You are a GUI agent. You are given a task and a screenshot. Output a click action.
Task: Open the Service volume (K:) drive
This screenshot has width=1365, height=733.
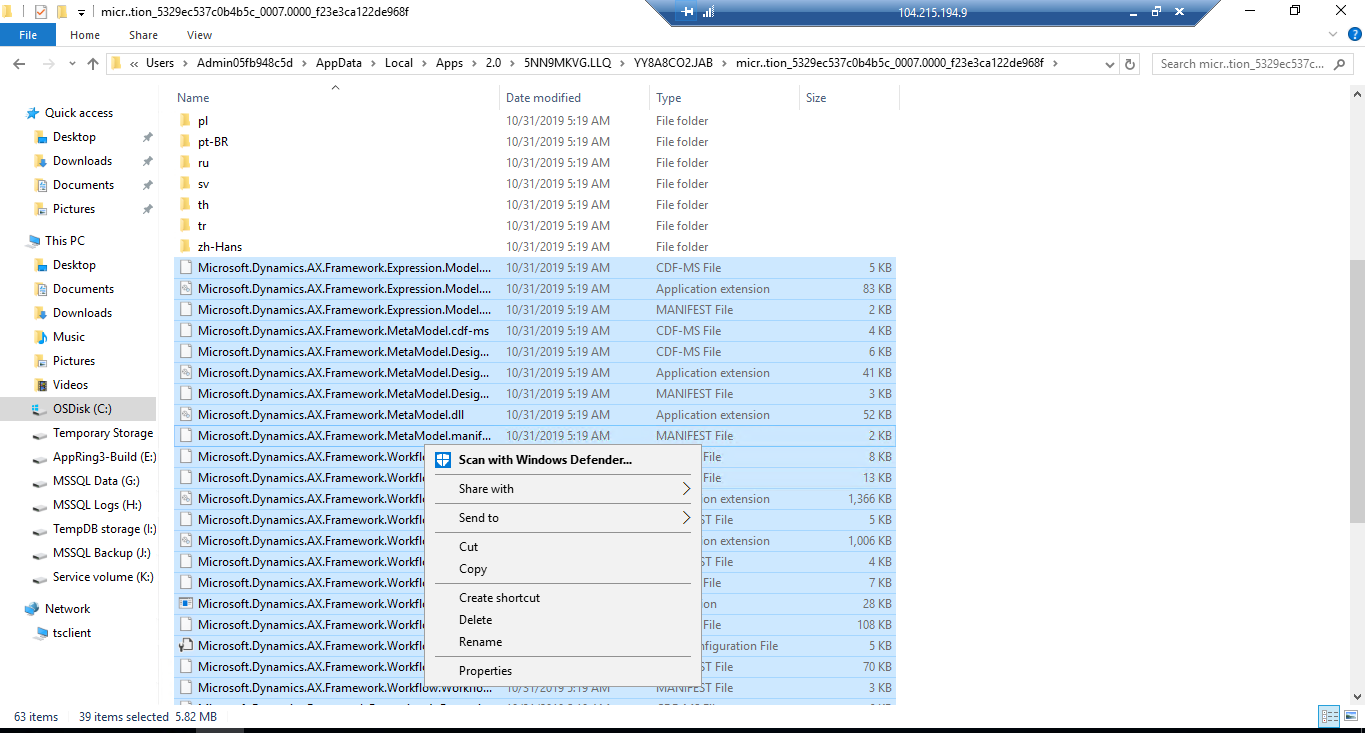tap(103, 577)
